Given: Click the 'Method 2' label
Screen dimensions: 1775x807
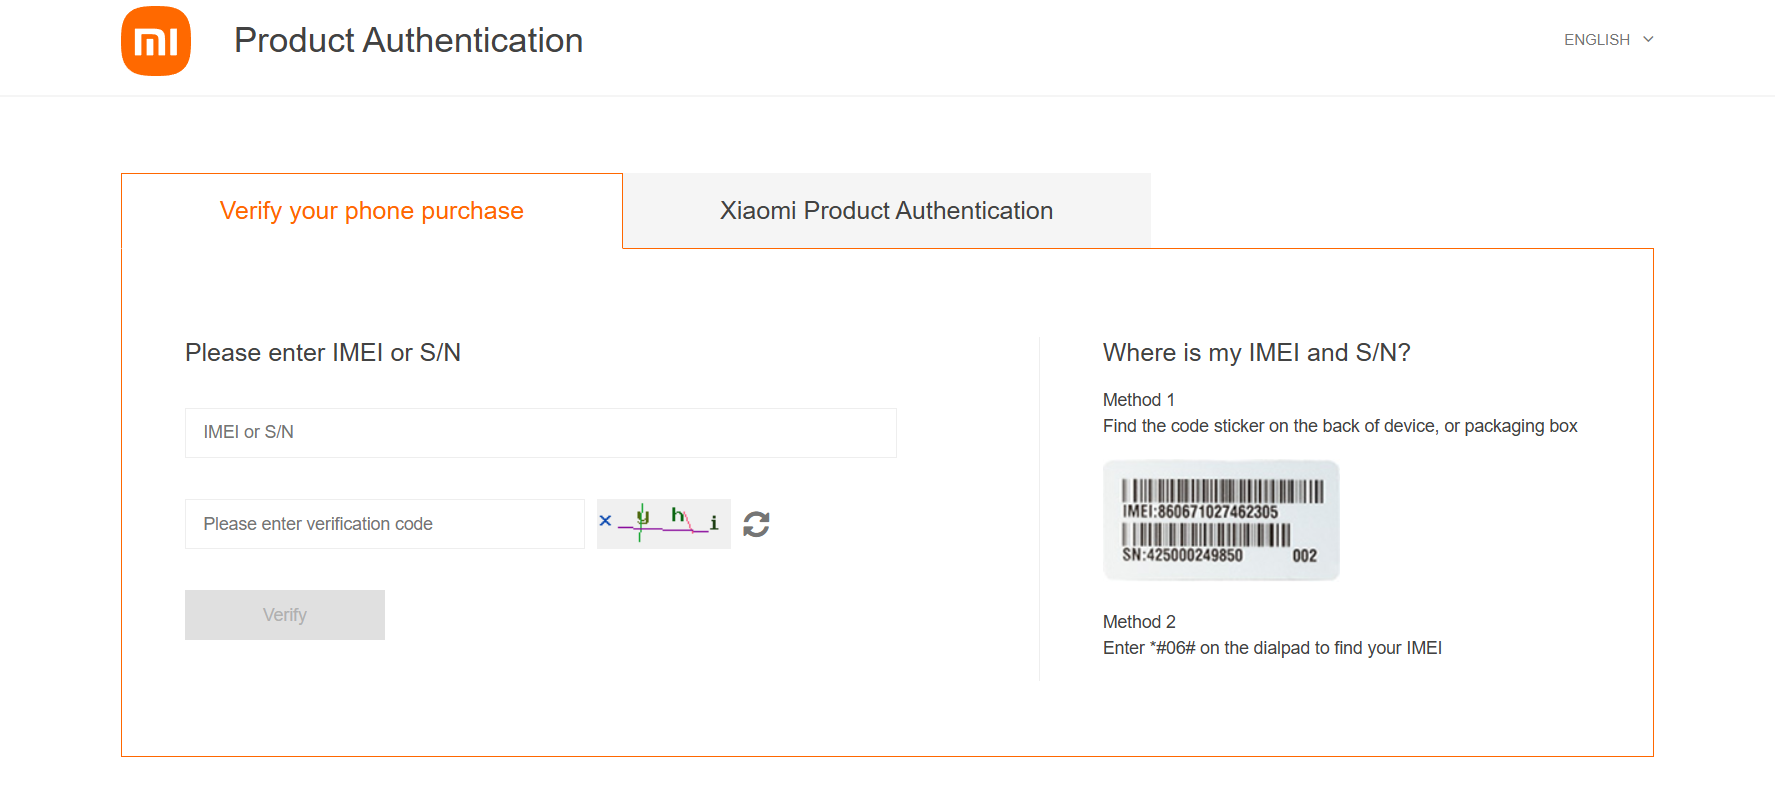Looking at the screenshot, I should [x=1139, y=622].
